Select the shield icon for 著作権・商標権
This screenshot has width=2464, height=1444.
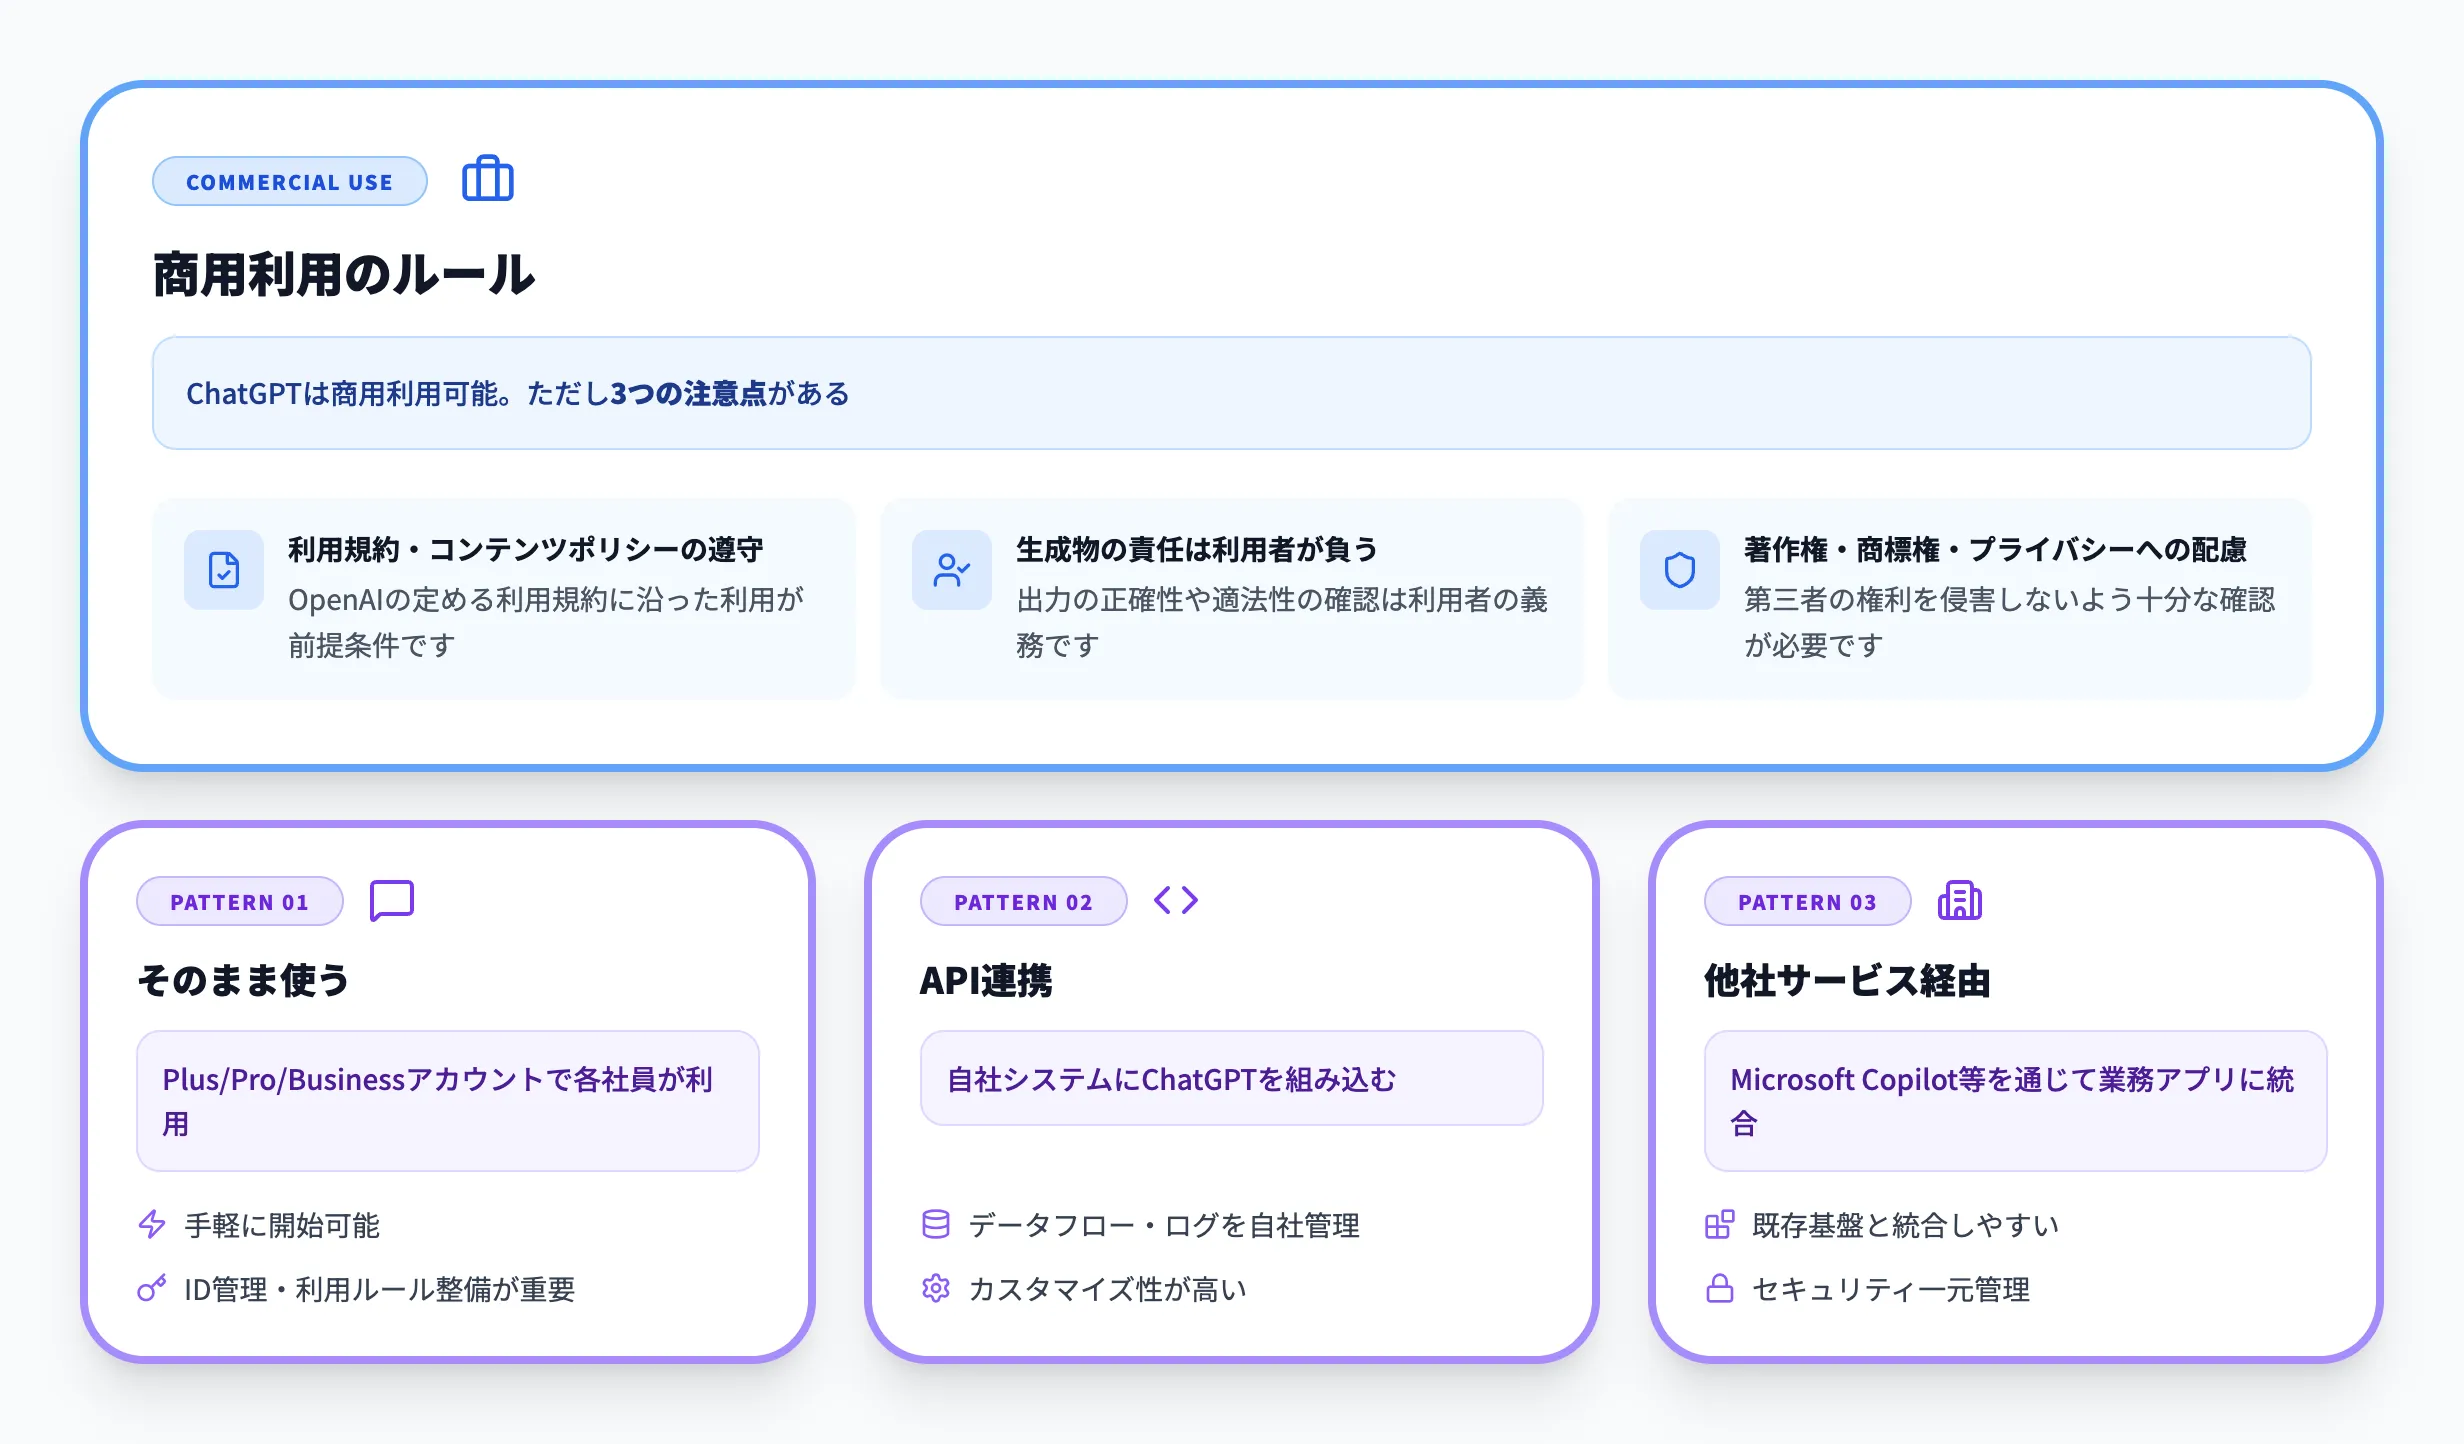click(x=1679, y=571)
